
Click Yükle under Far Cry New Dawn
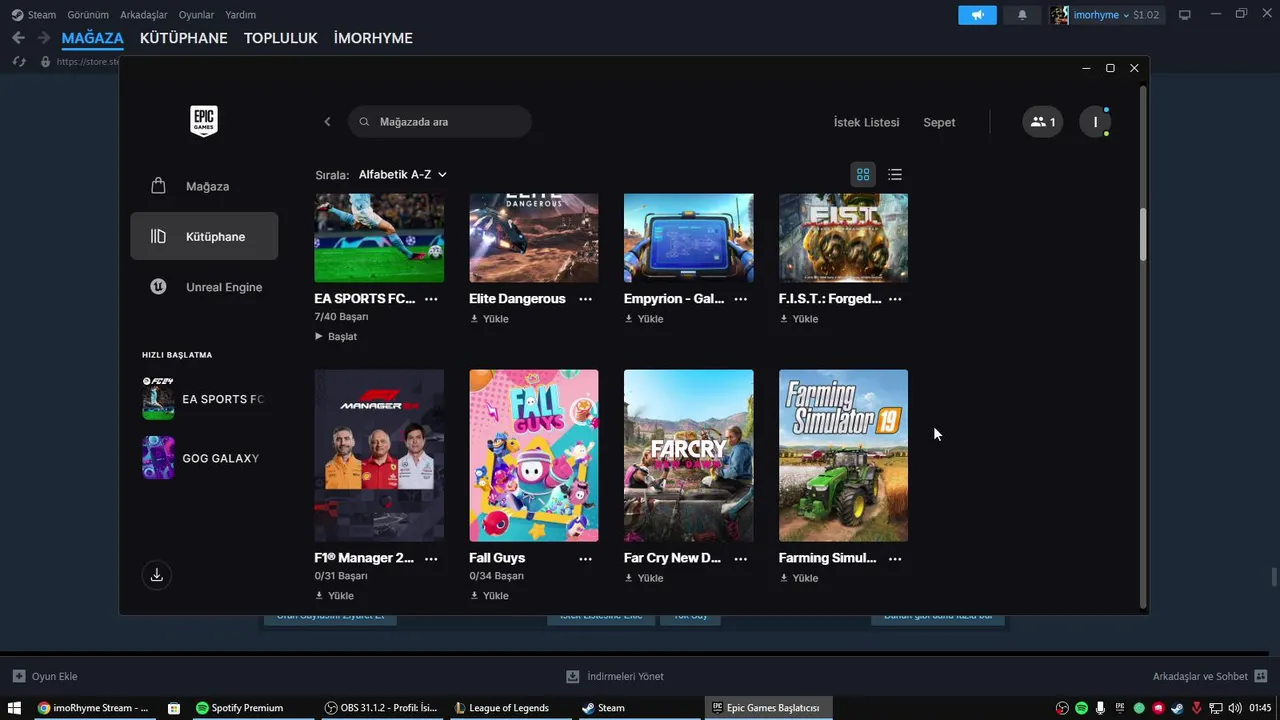point(644,578)
